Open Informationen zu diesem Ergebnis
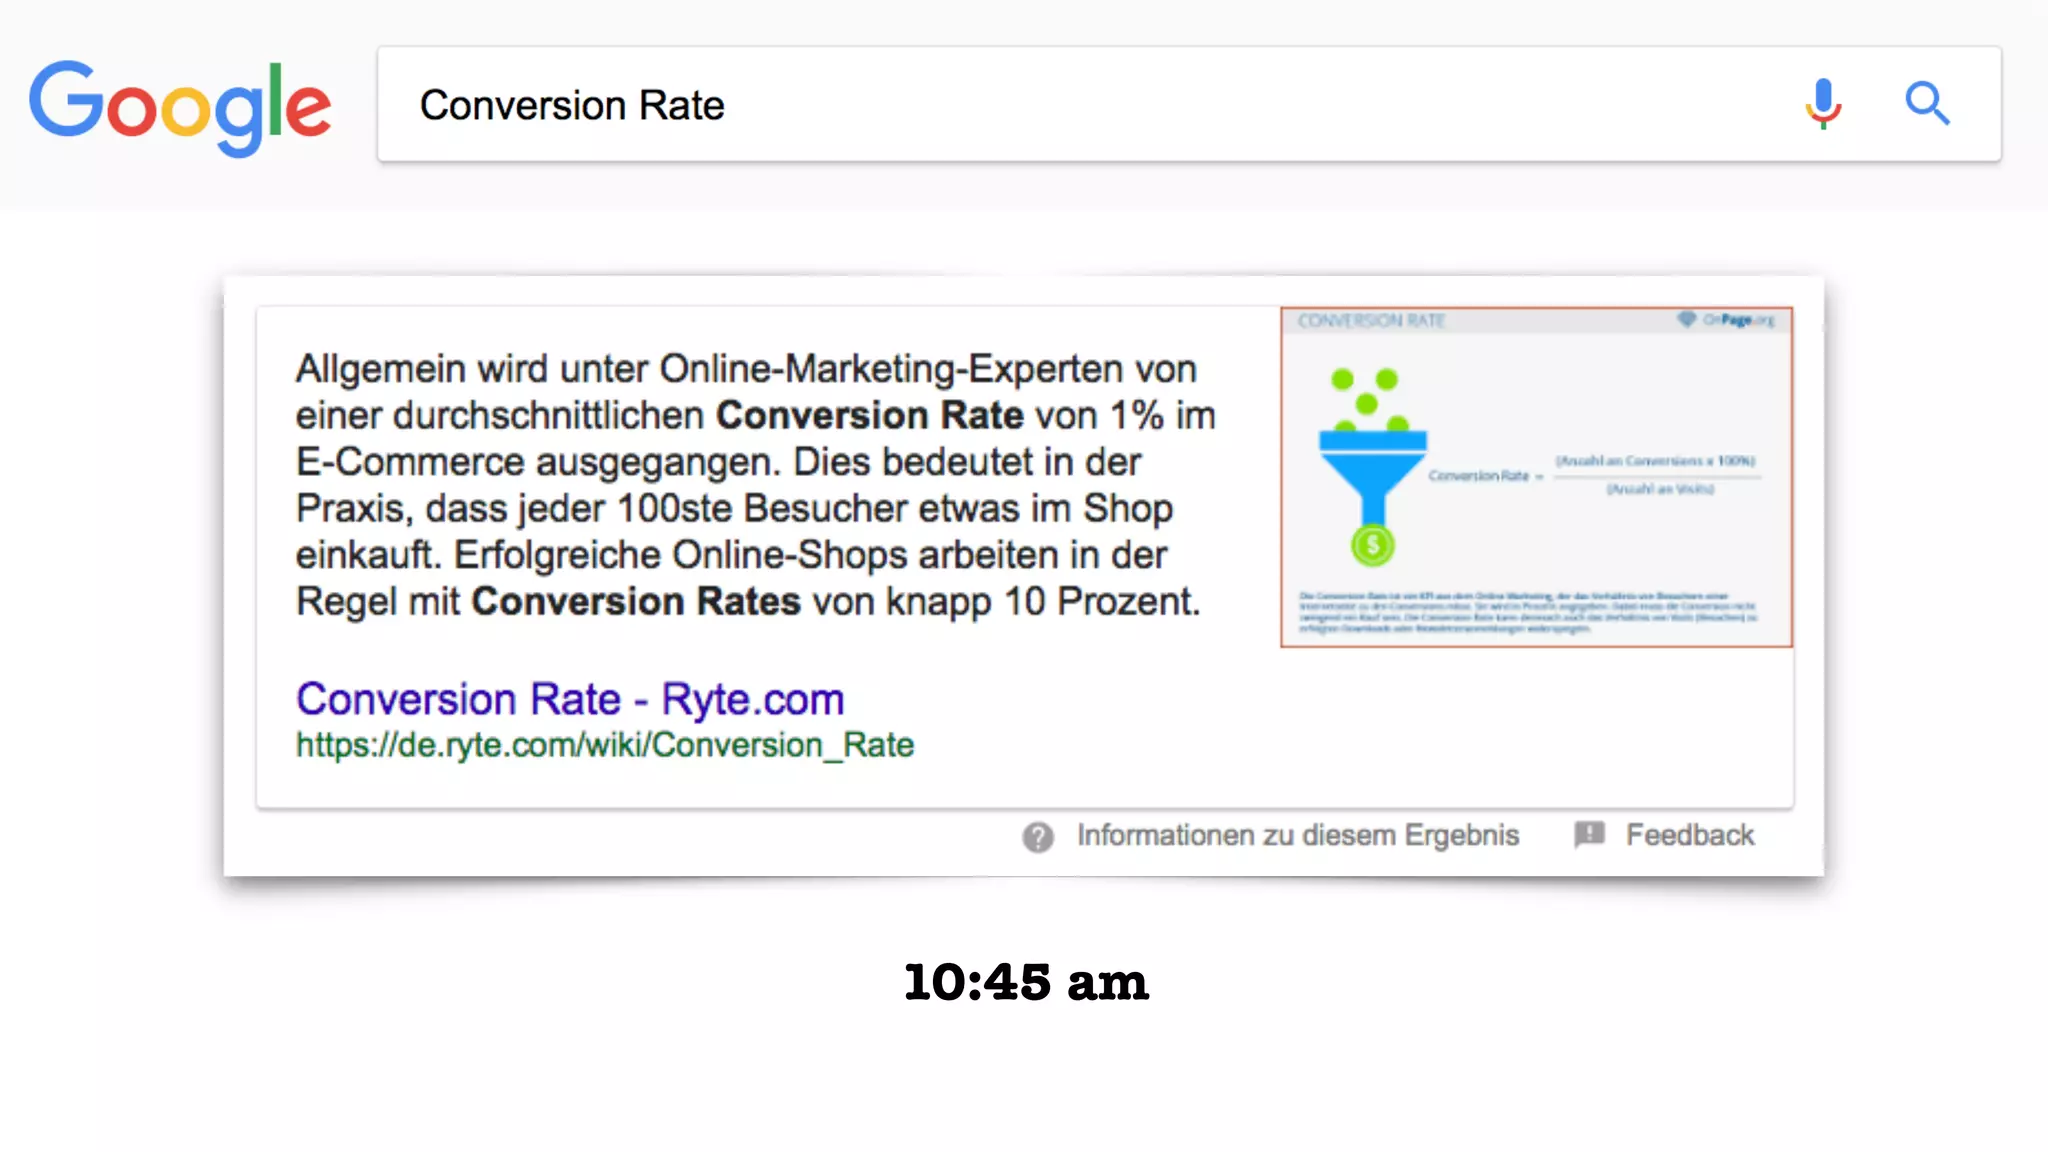 (x=1297, y=835)
